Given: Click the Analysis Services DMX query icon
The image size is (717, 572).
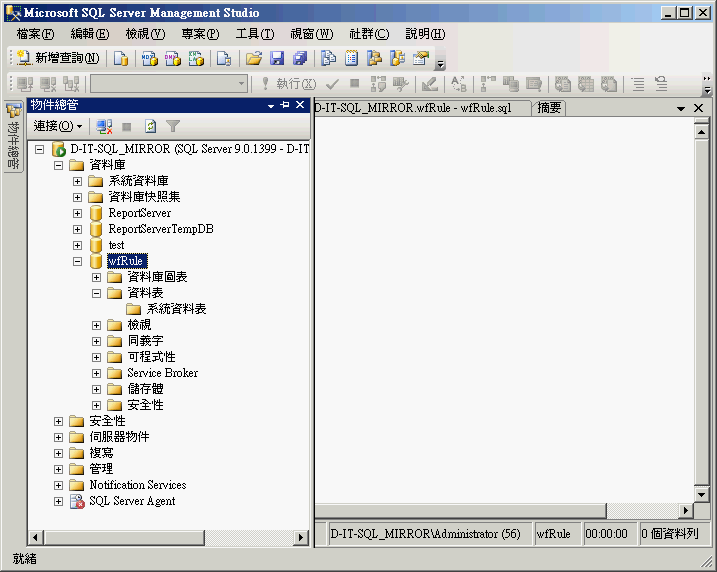Looking at the screenshot, I should click(173, 58).
